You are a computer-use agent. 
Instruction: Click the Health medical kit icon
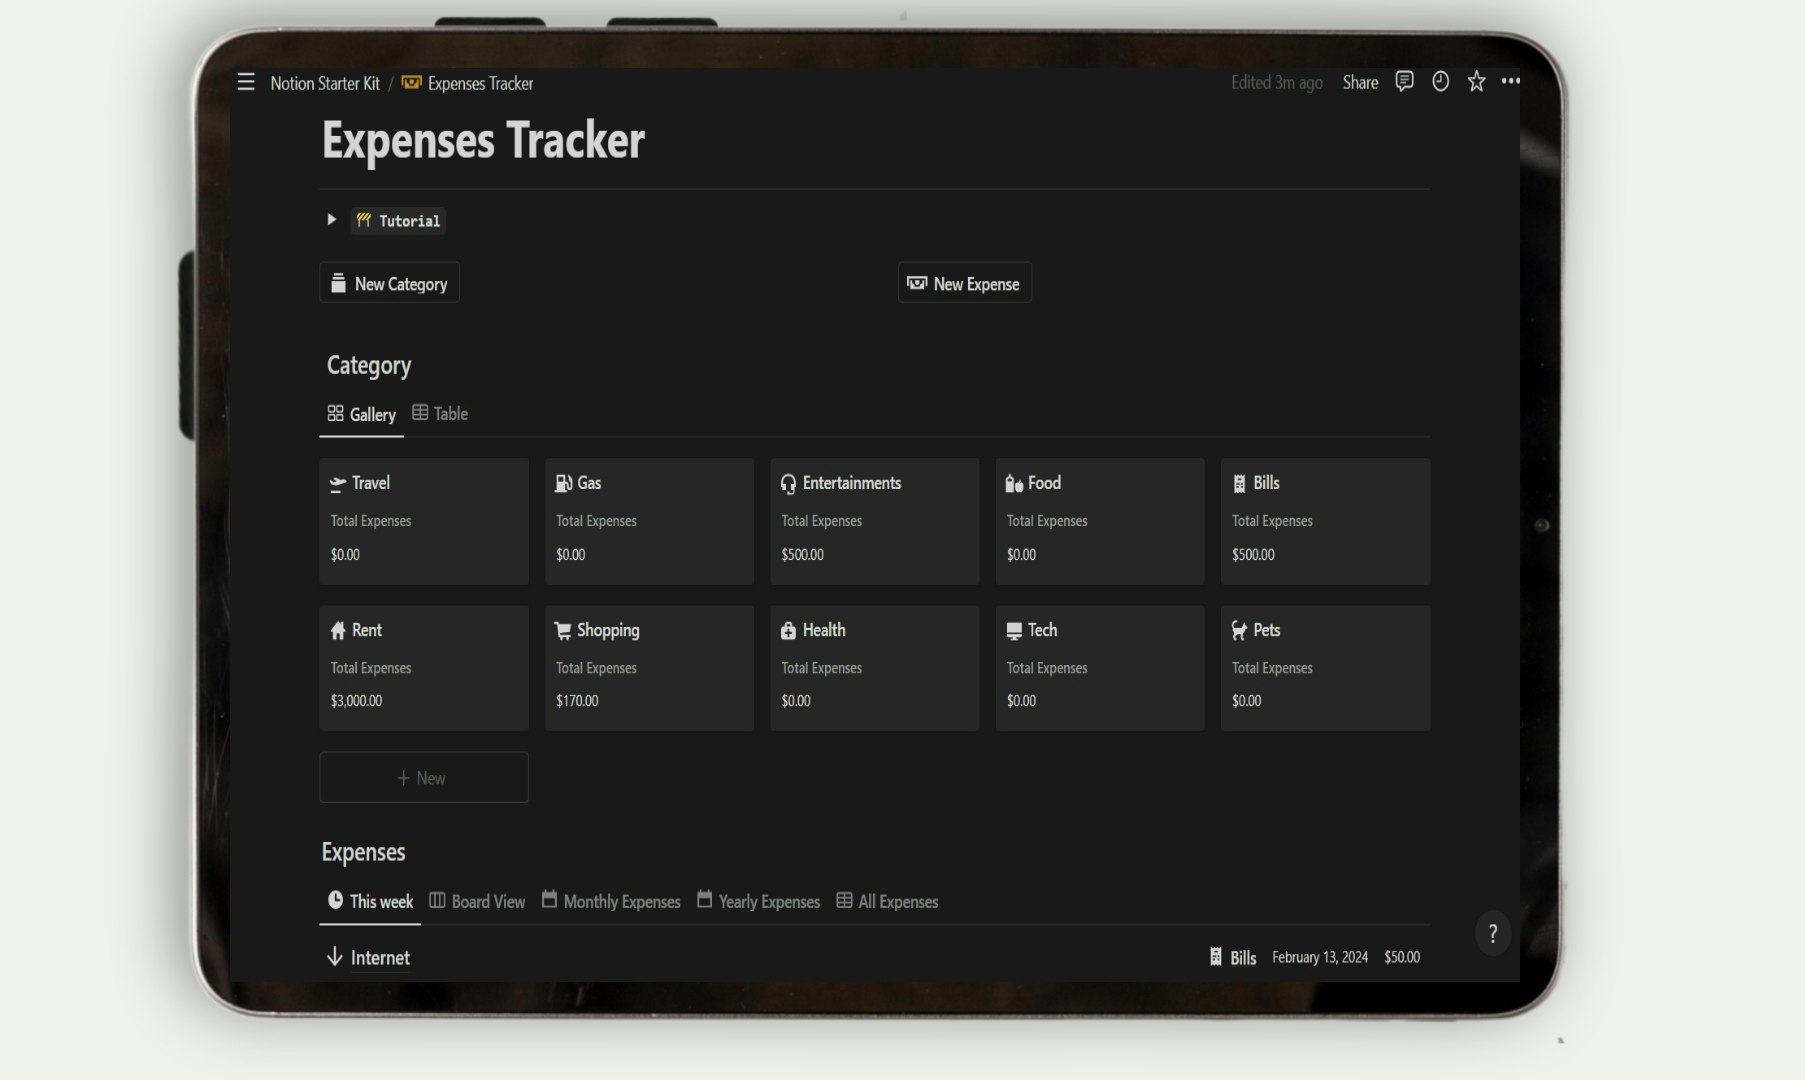pos(788,631)
